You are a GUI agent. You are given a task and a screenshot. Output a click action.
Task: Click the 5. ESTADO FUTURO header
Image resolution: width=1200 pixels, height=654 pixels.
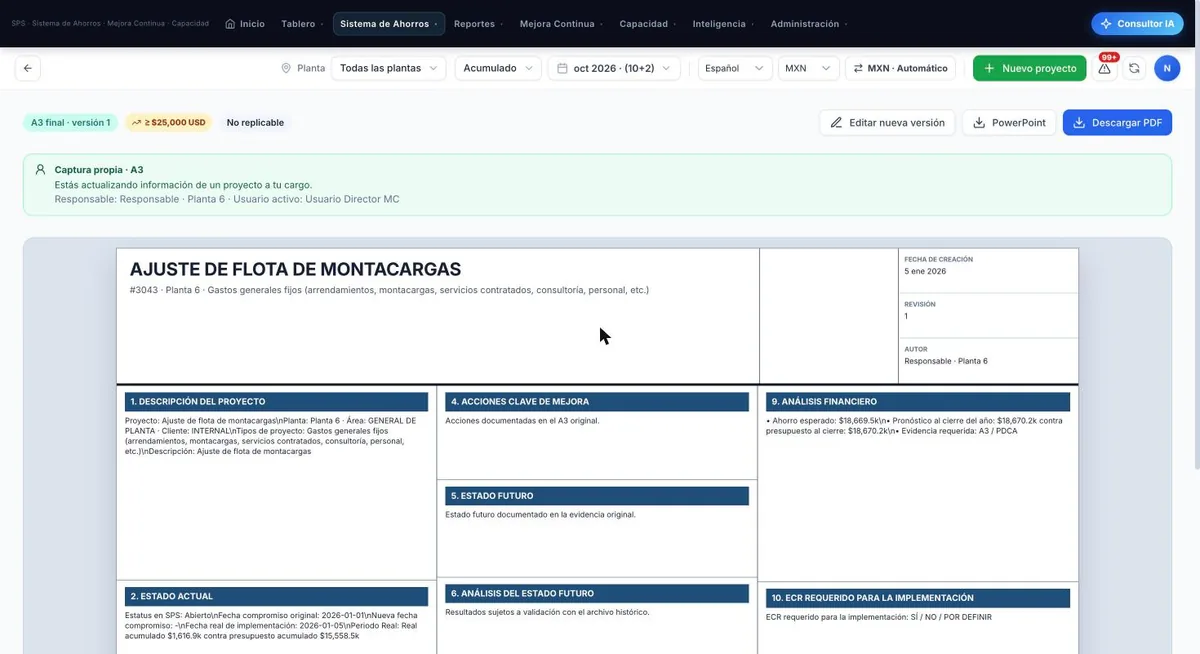click(x=597, y=496)
